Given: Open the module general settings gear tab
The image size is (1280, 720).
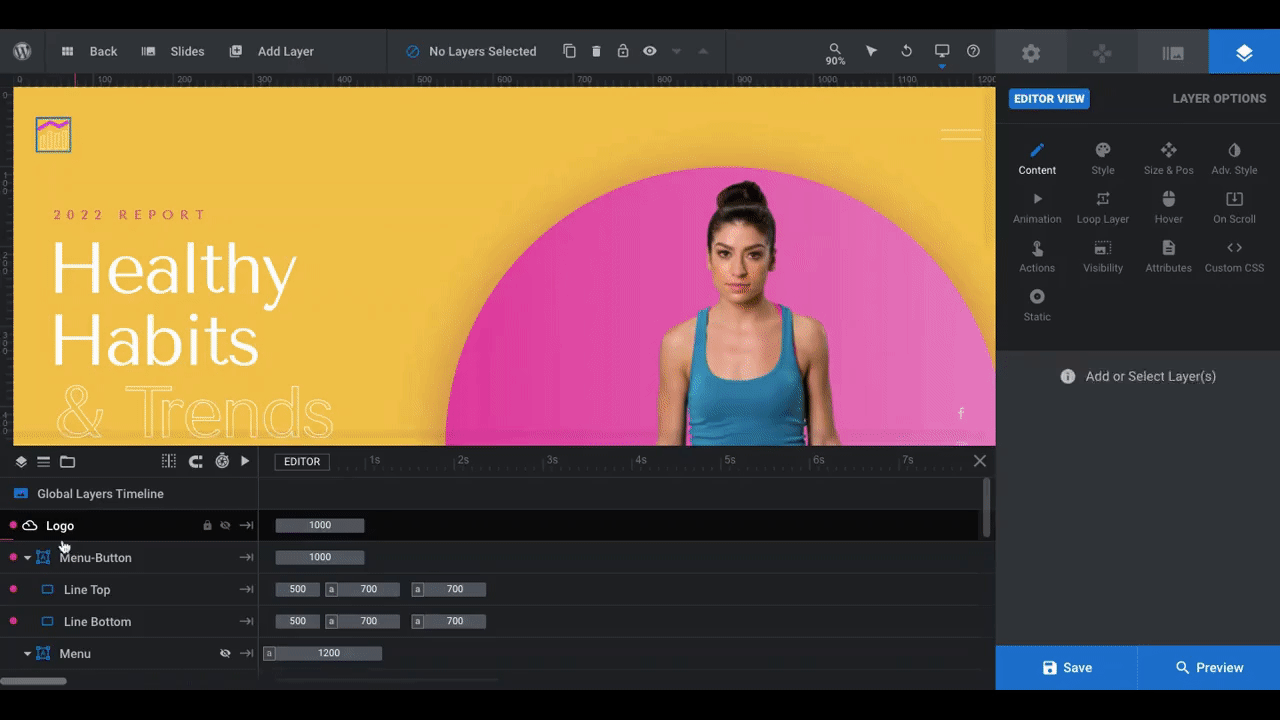Looking at the screenshot, I should pyautogui.click(x=1031, y=52).
